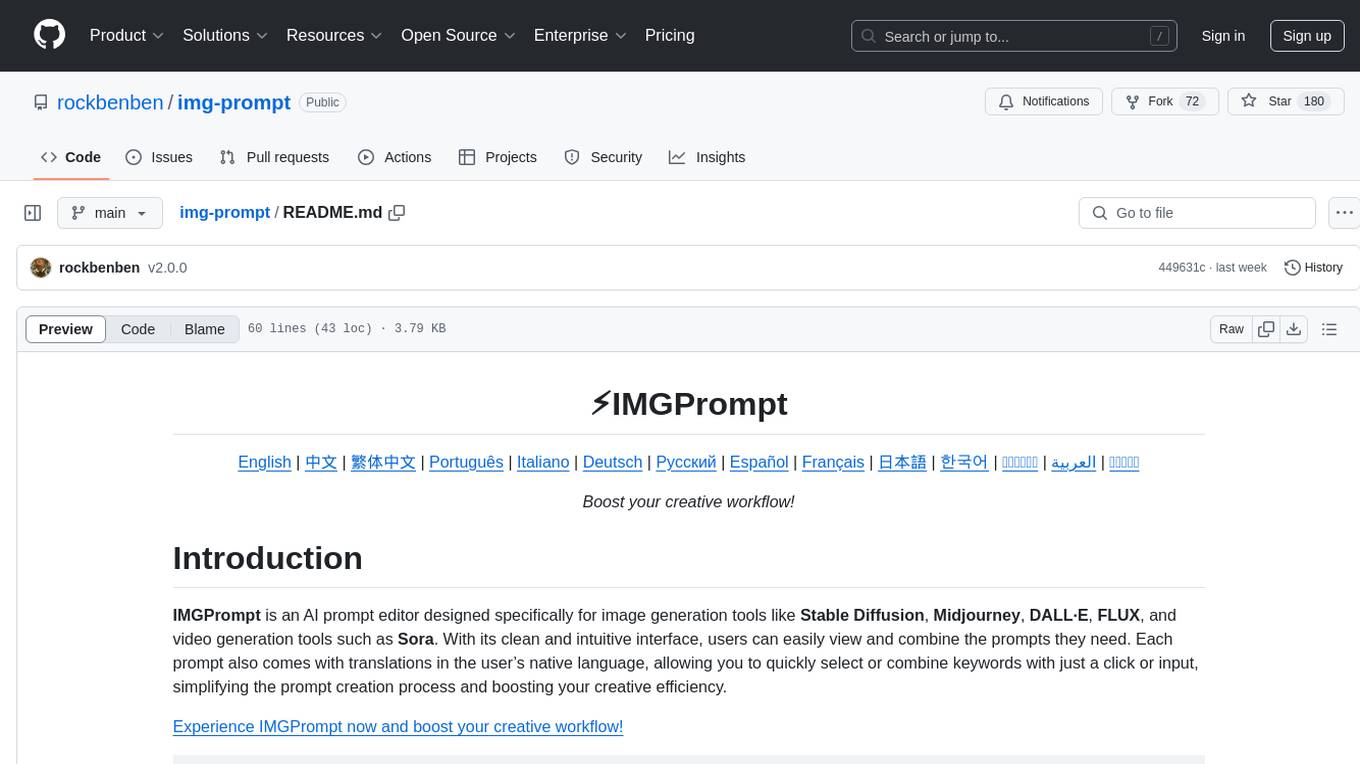Open the Raw file view

(1231, 329)
